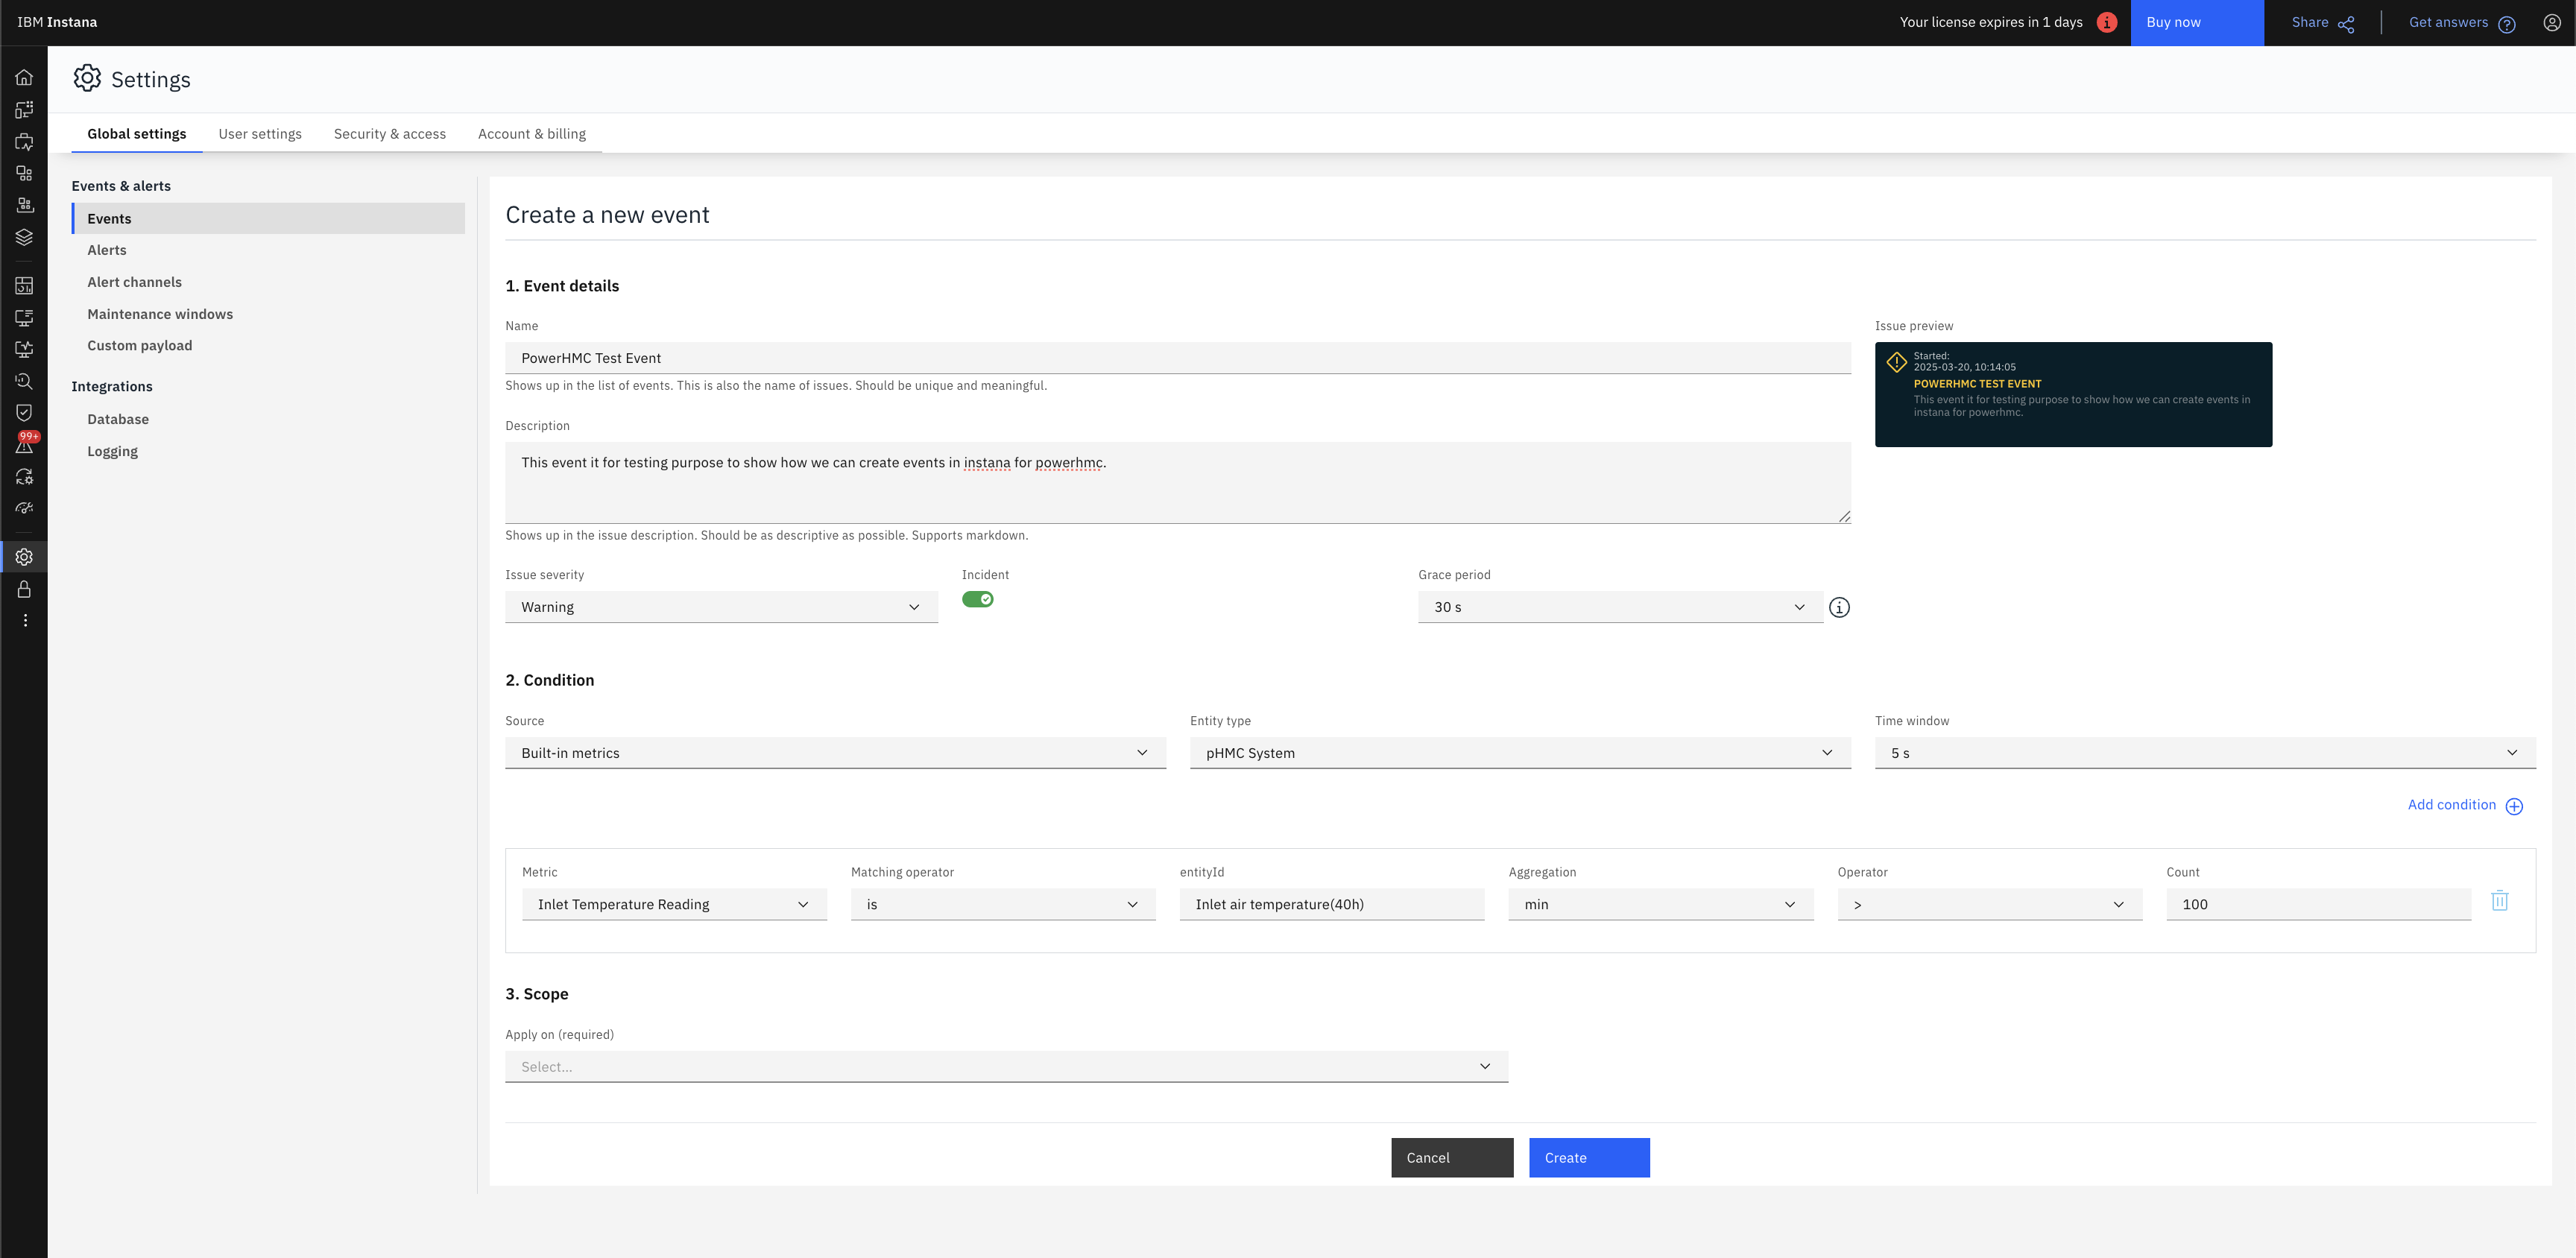Open the stacked layers sidebar icon
This screenshot has width=2576, height=1258.
(24, 237)
